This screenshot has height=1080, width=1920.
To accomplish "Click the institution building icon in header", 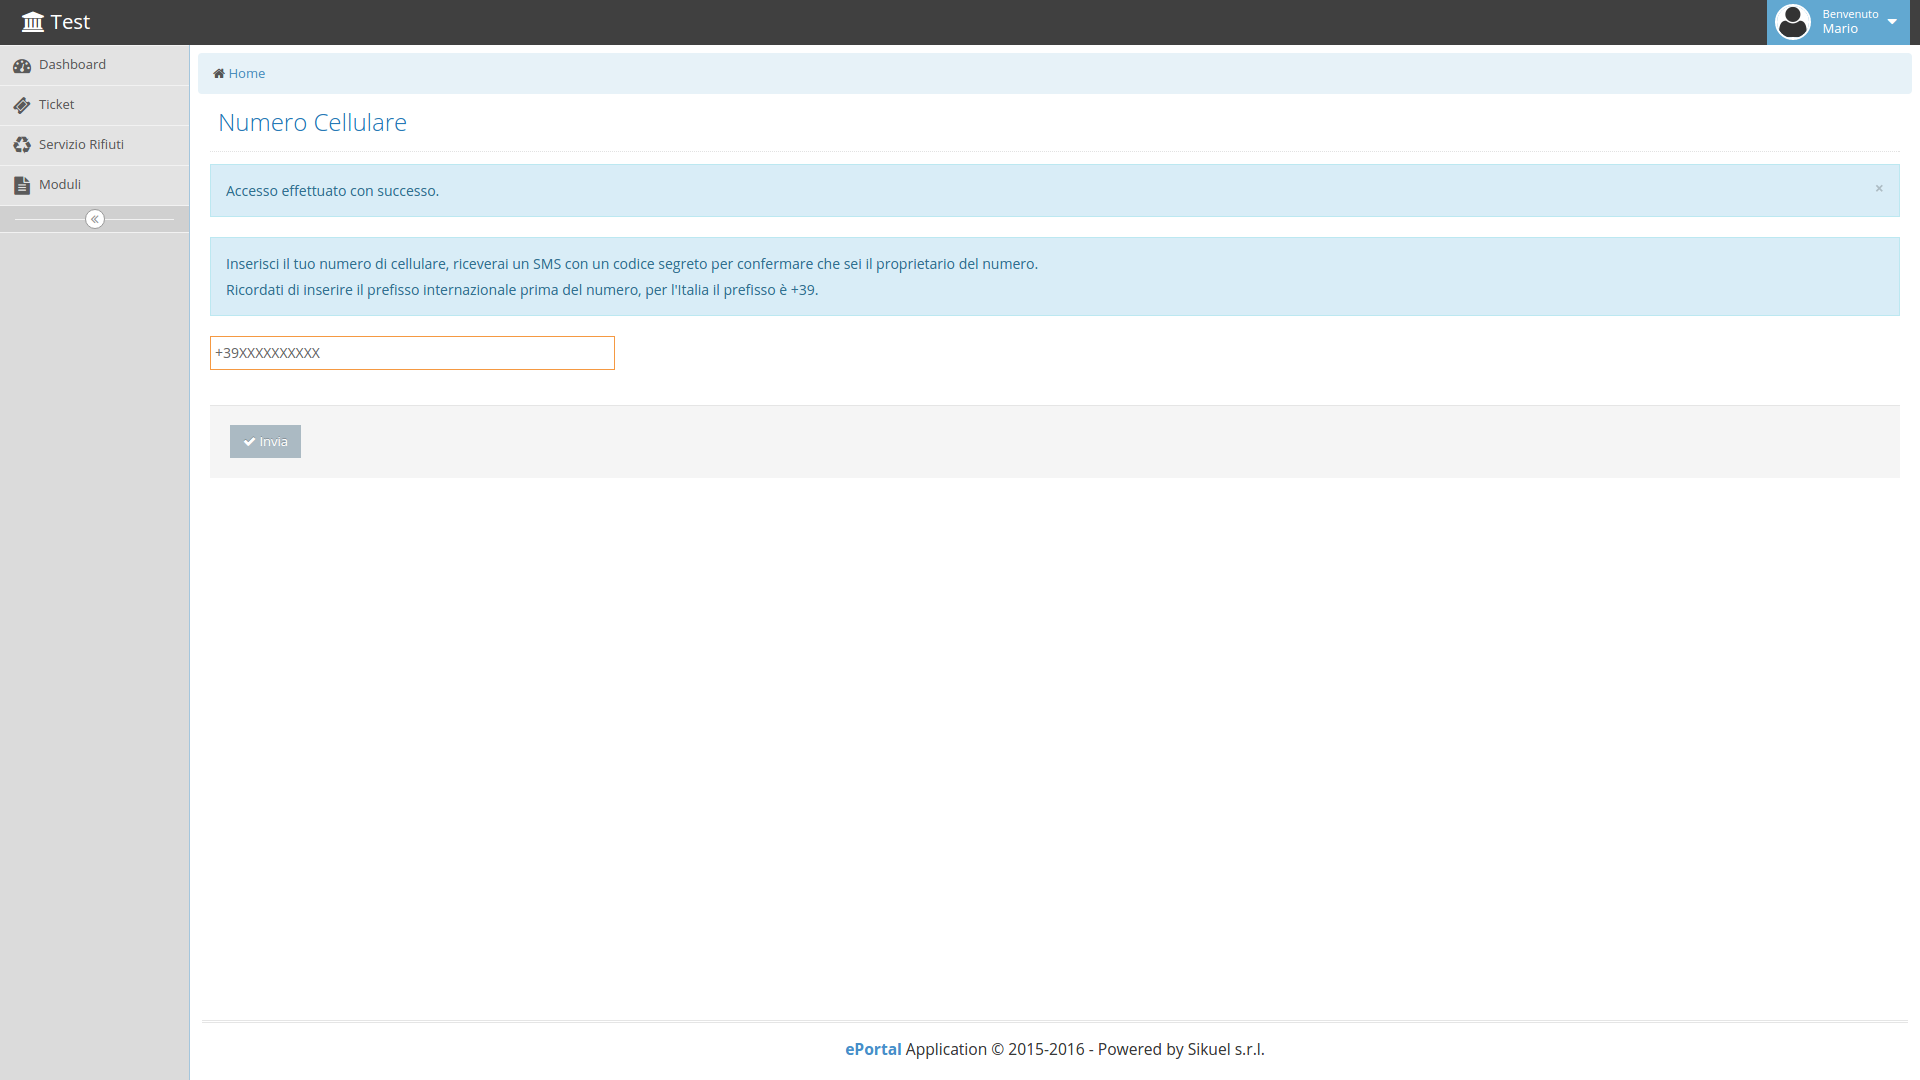I will (x=33, y=22).
